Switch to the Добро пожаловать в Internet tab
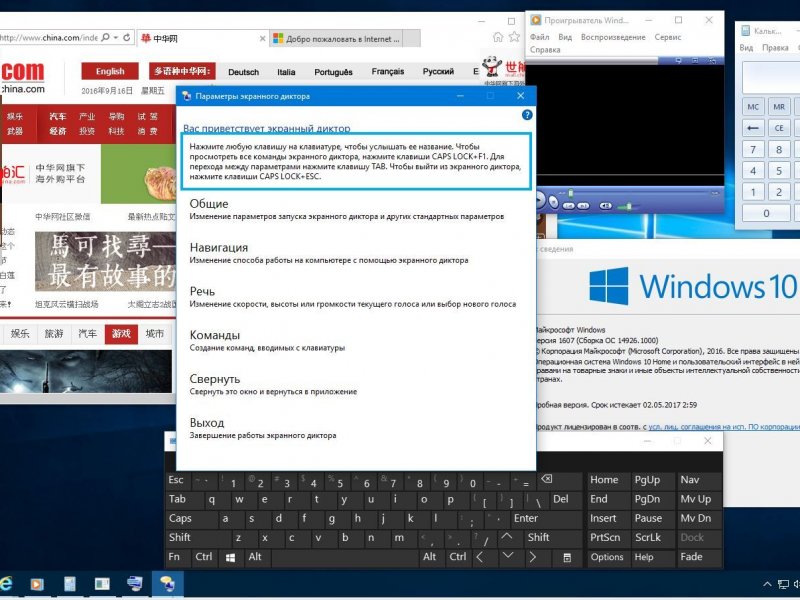800x600 pixels. coord(337,39)
